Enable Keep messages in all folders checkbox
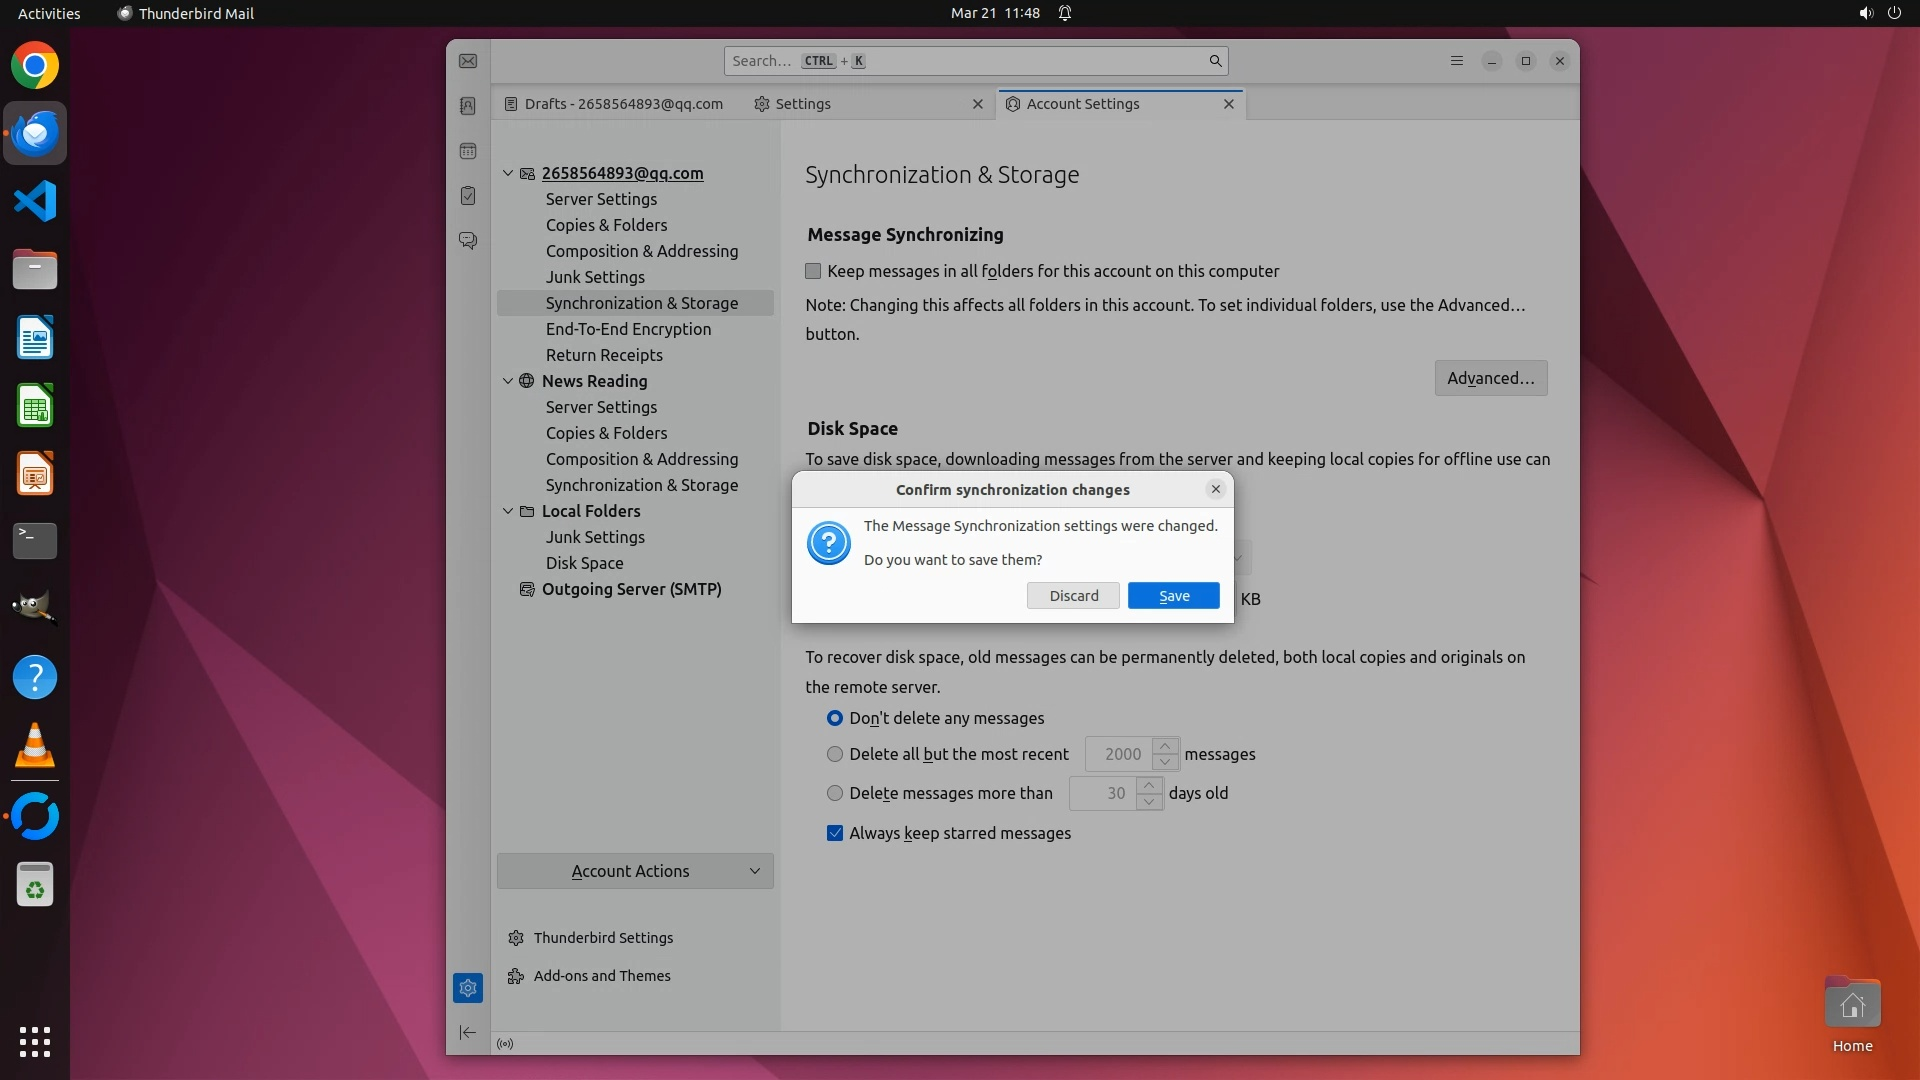 [x=813, y=271]
